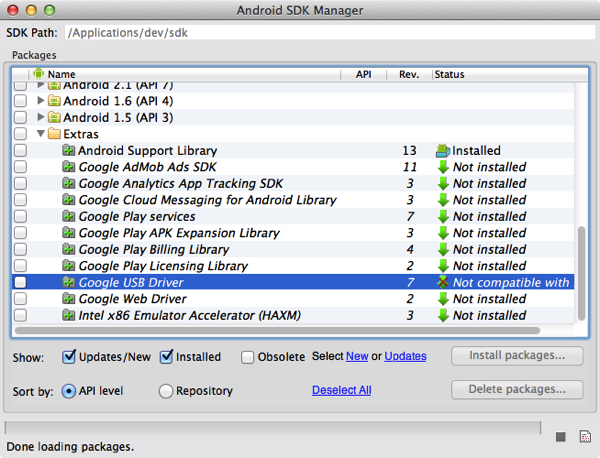
Task: Click the Android robot icon in Name header
Action: point(38,73)
